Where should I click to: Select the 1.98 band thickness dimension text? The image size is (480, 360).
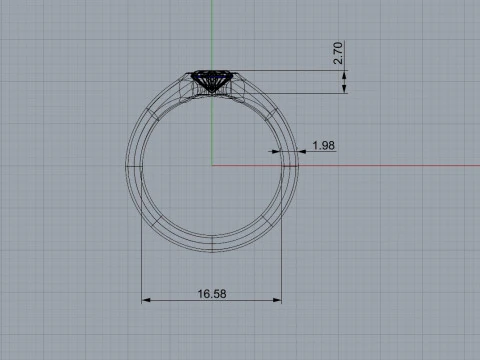coord(324,145)
